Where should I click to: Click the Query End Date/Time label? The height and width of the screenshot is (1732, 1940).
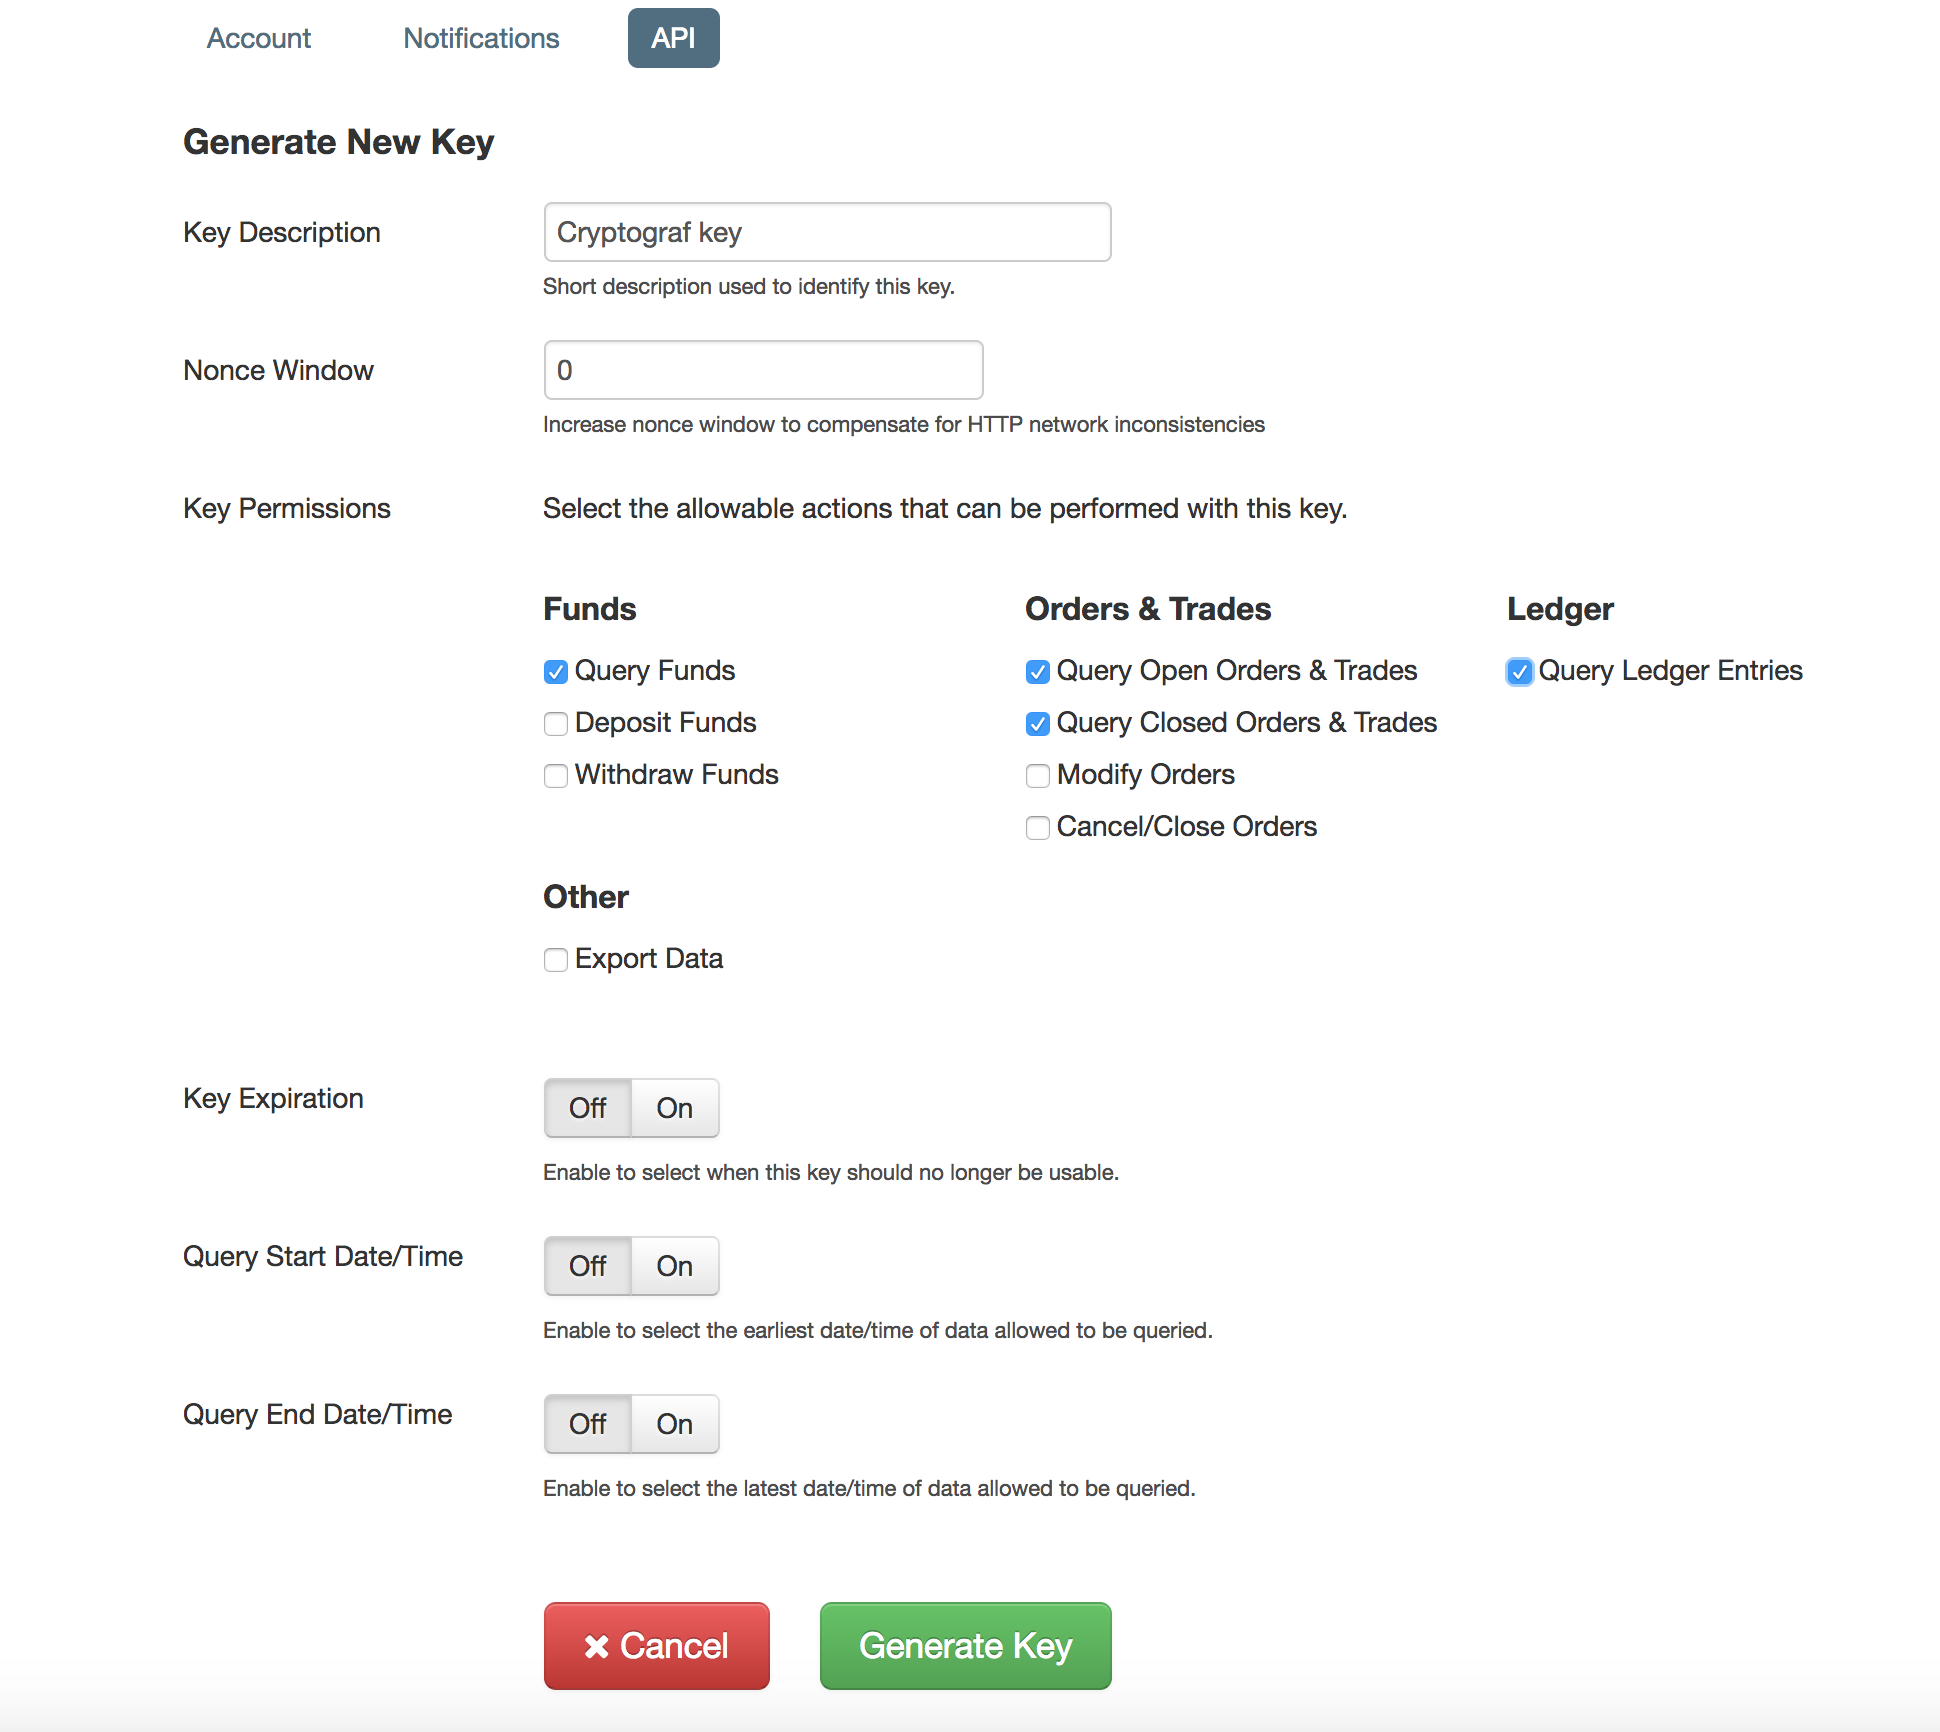point(318,1415)
